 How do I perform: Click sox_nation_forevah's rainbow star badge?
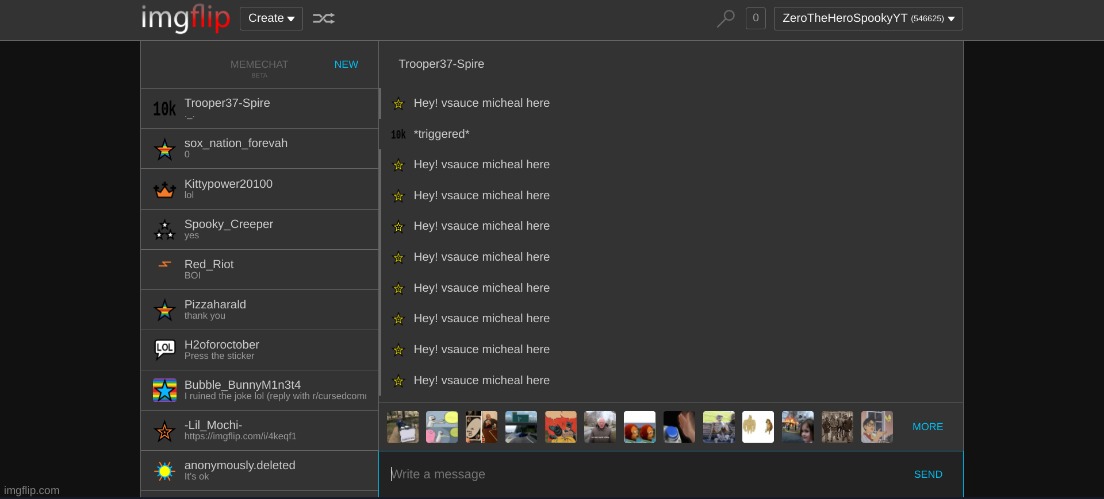(x=164, y=149)
